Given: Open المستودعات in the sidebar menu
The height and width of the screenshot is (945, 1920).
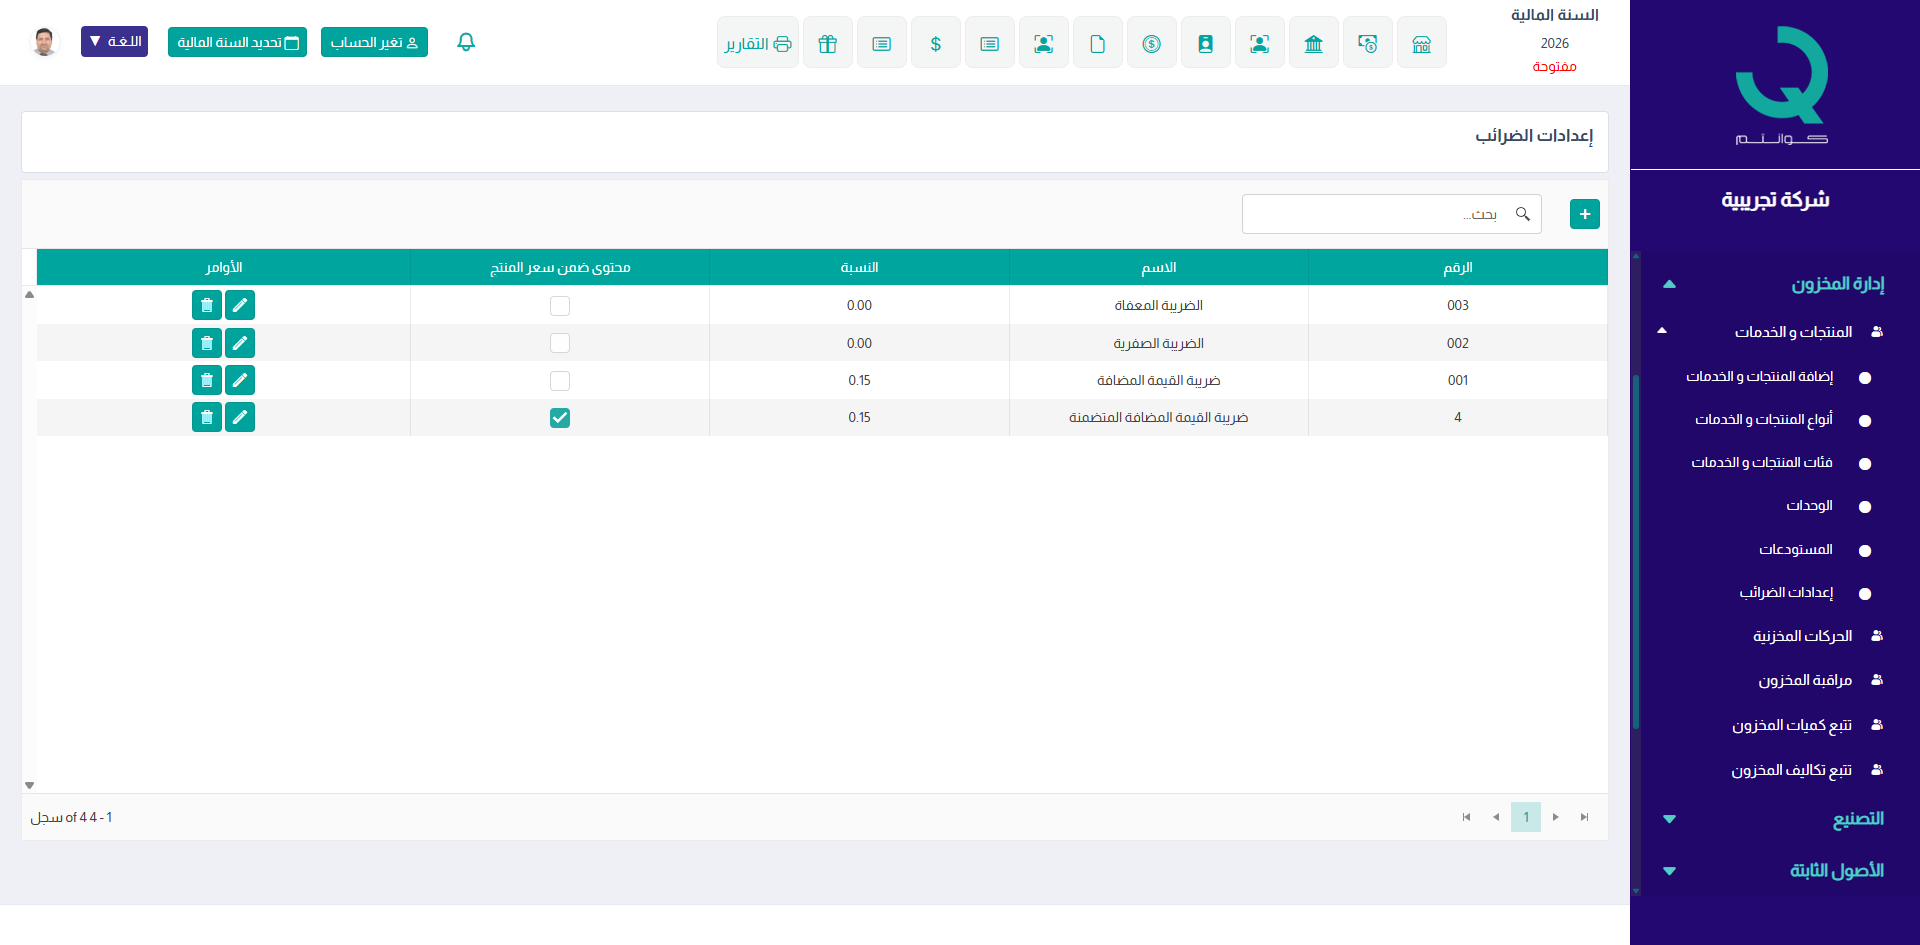Looking at the screenshot, I should [x=1796, y=550].
